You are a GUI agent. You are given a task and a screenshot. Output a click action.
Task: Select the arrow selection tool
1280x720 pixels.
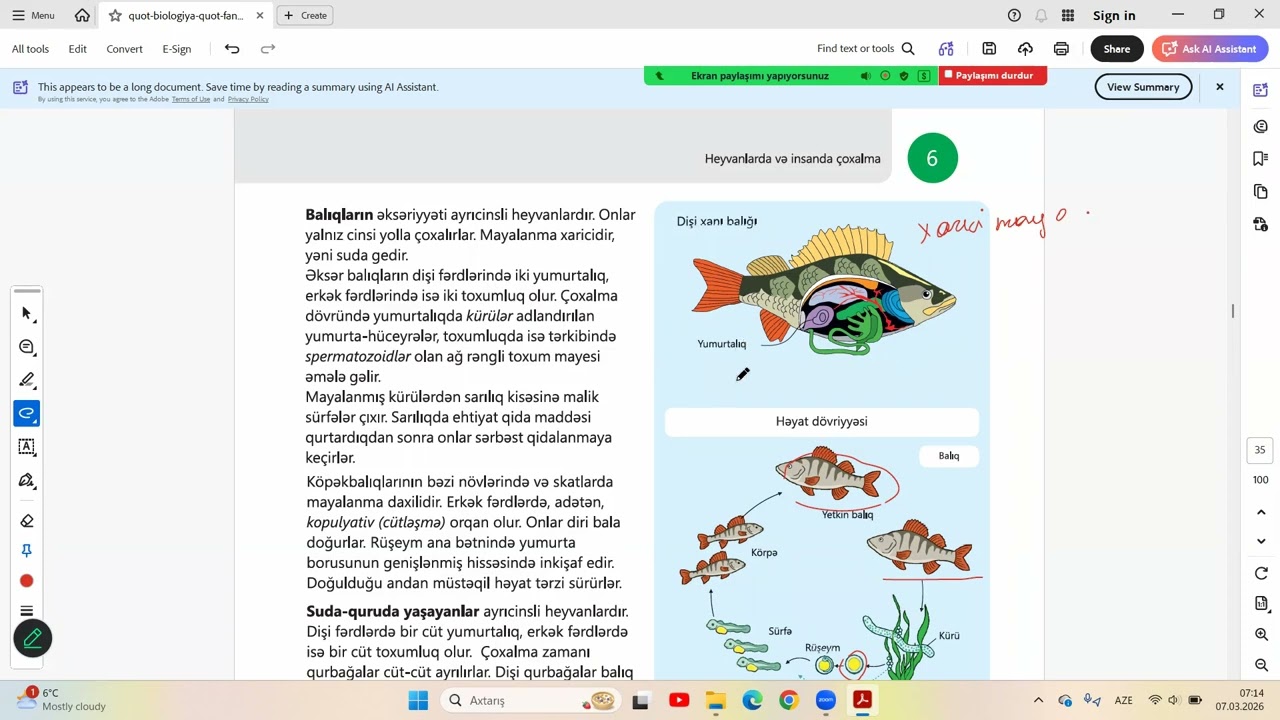click(27, 314)
